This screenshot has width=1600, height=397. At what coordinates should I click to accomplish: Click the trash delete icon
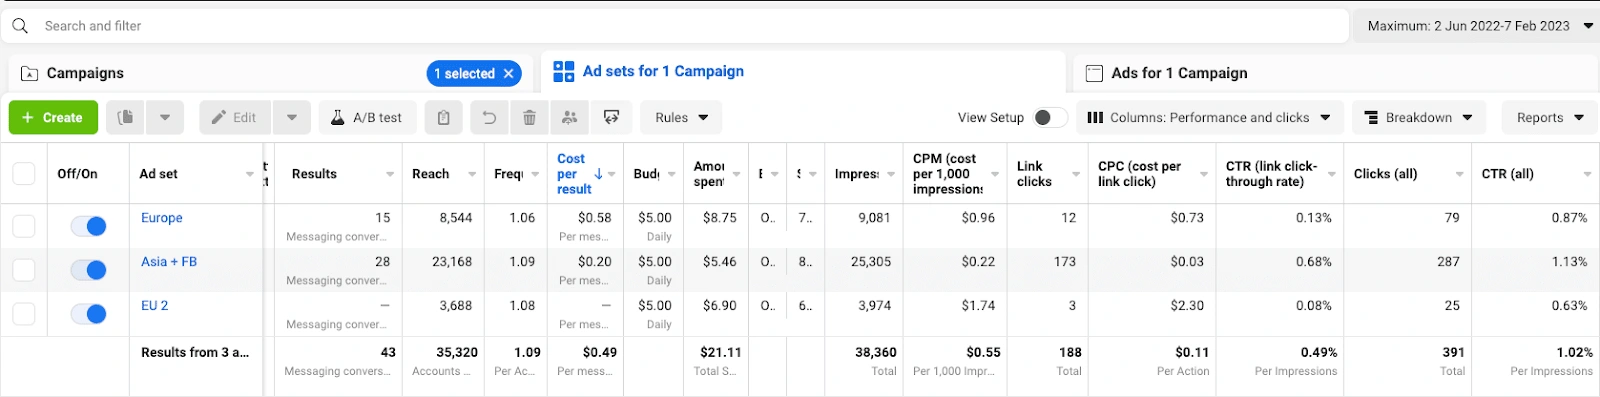(x=529, y=118)
